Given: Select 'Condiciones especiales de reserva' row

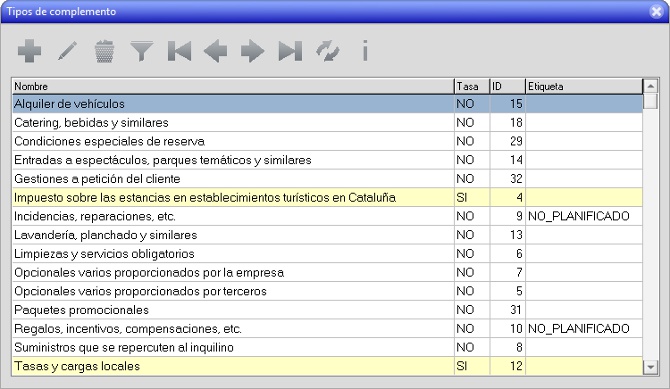Looking at the screenshot, I should [327, 141].
